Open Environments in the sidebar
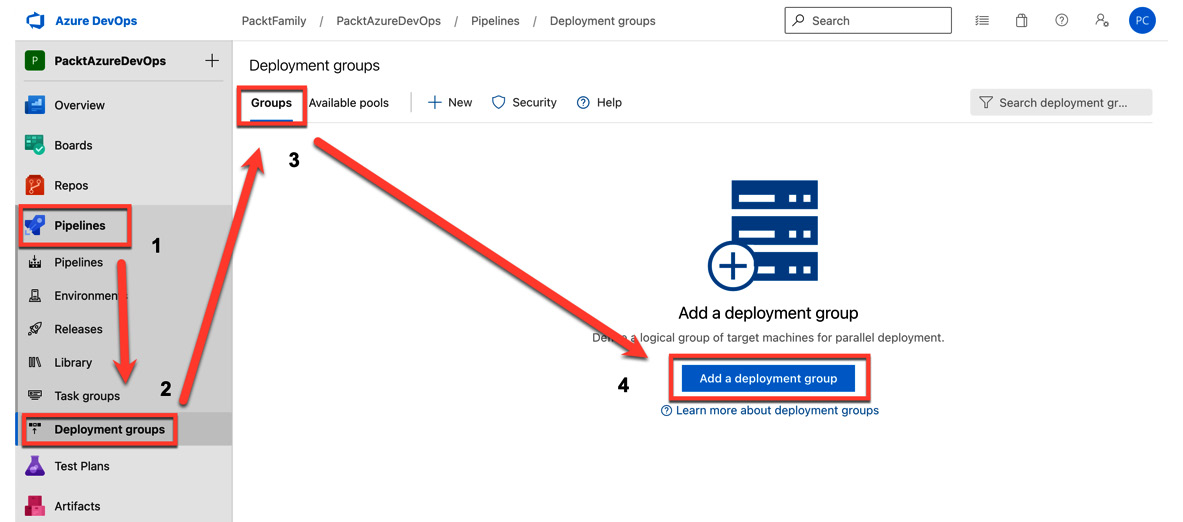Image resolution: width=1183 pixels, height=522 pixels. tap(91, 296)
